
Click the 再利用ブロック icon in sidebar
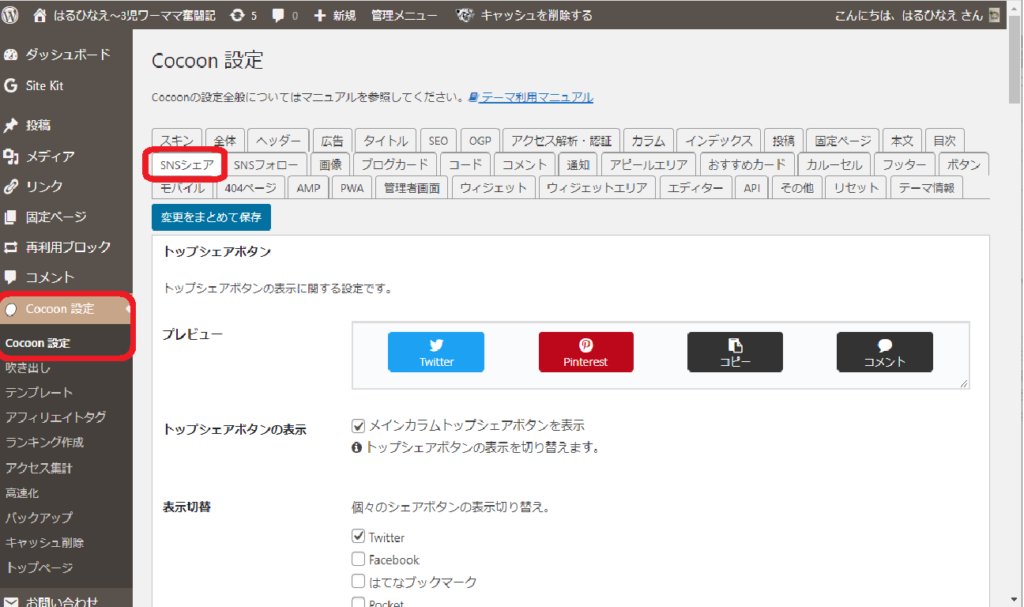[10, 247]
